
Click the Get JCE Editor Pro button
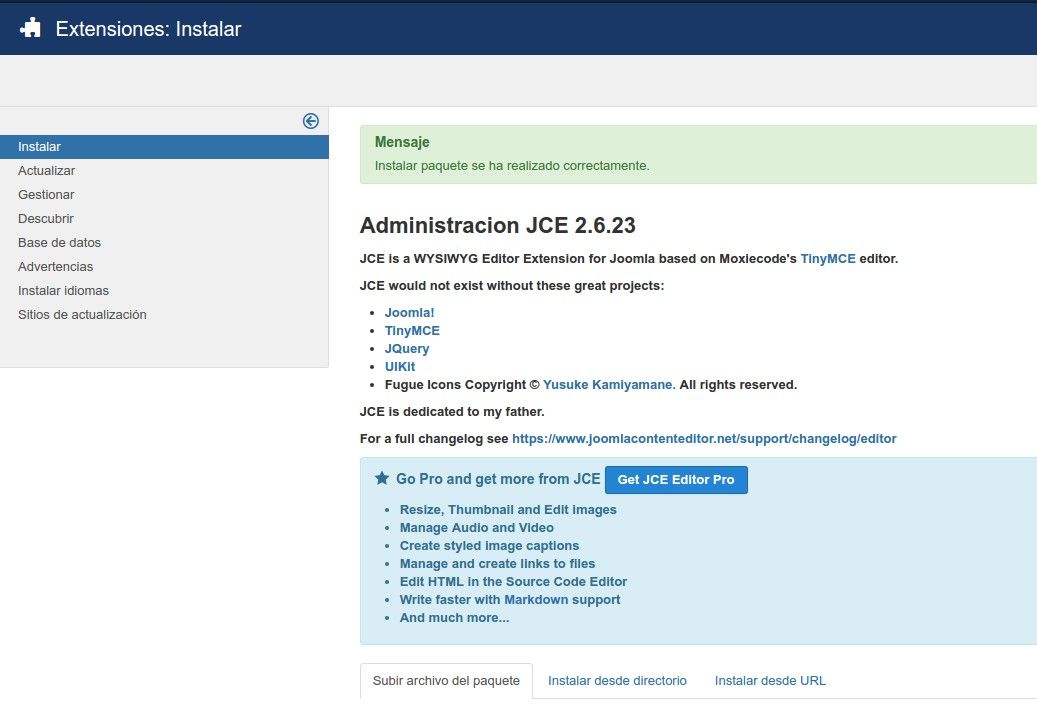point(676,480)
